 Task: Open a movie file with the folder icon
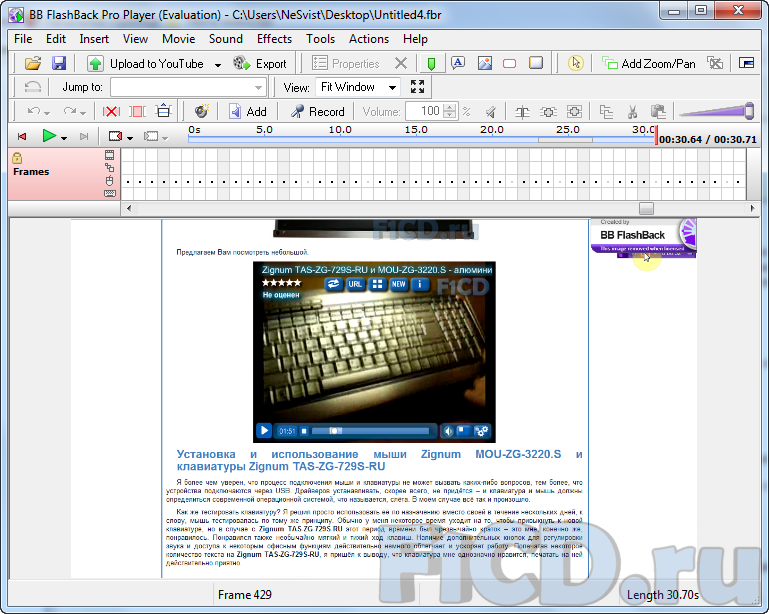click(33, 63)
